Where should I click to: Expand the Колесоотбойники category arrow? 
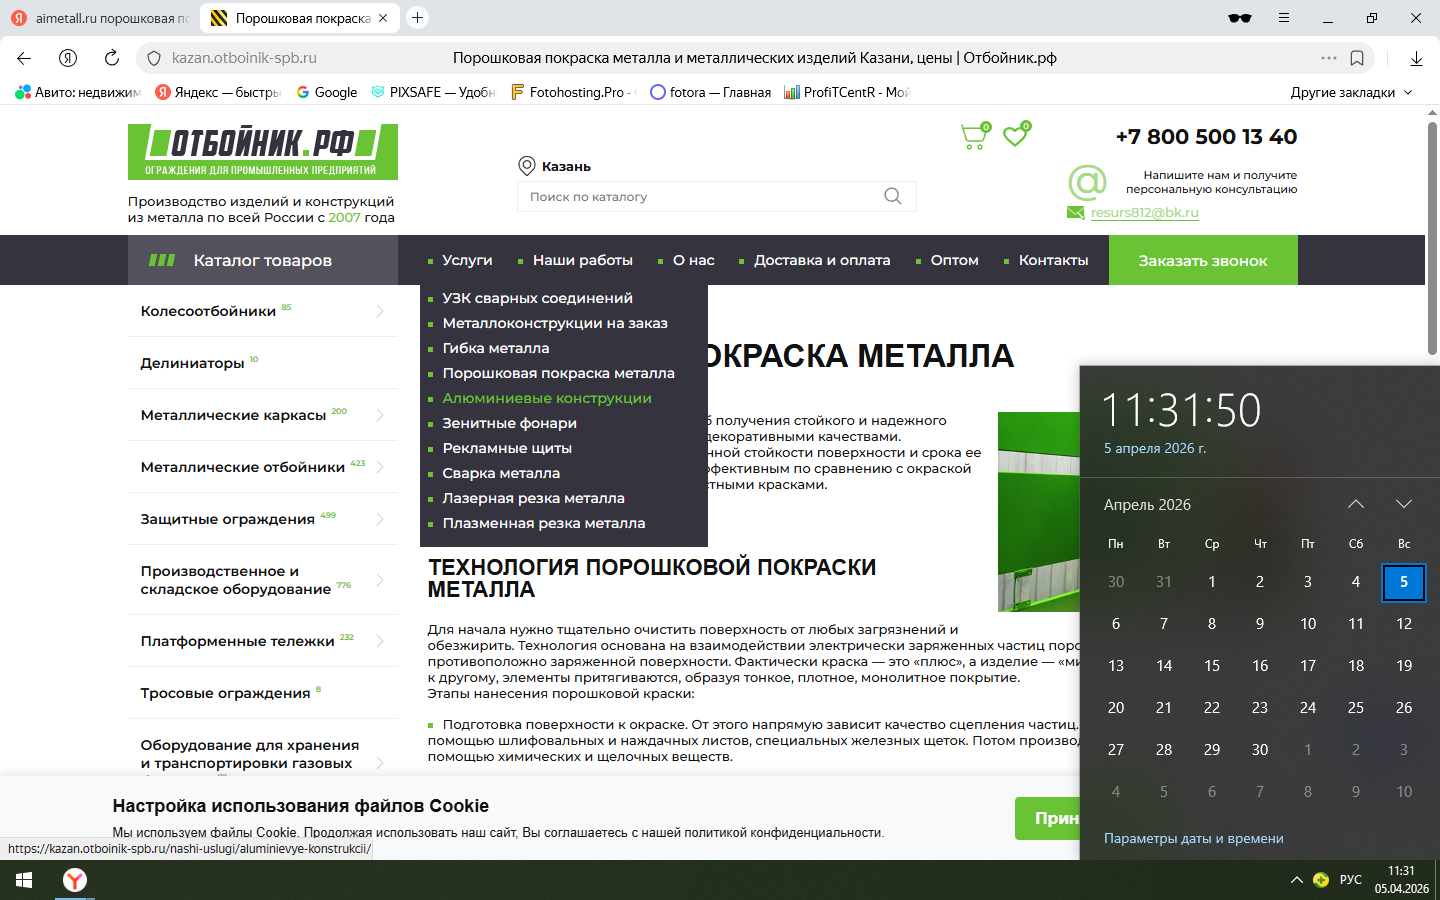tap(380, 311)
